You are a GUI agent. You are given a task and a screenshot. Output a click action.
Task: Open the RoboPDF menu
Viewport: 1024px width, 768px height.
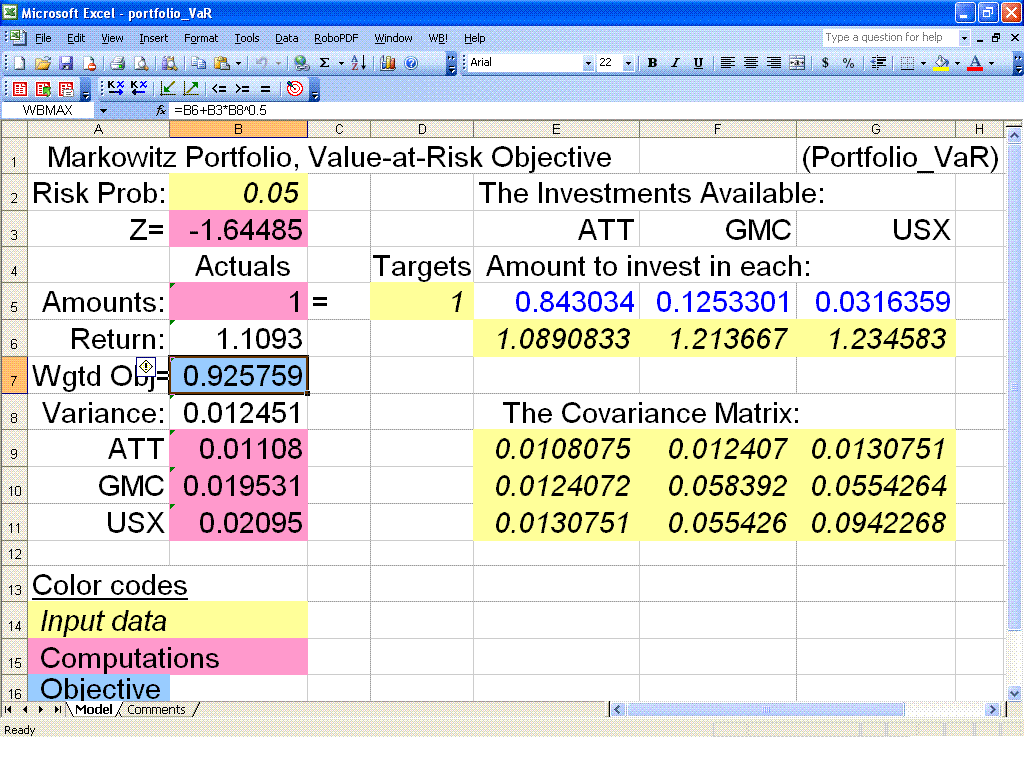tap(336, 38)
